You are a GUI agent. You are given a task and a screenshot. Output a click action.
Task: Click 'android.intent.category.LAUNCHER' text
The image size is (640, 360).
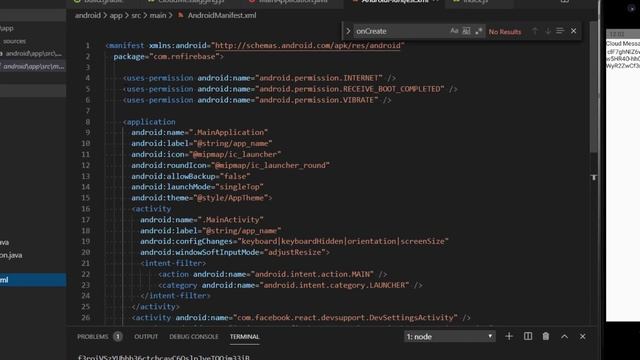click(334, 285)
